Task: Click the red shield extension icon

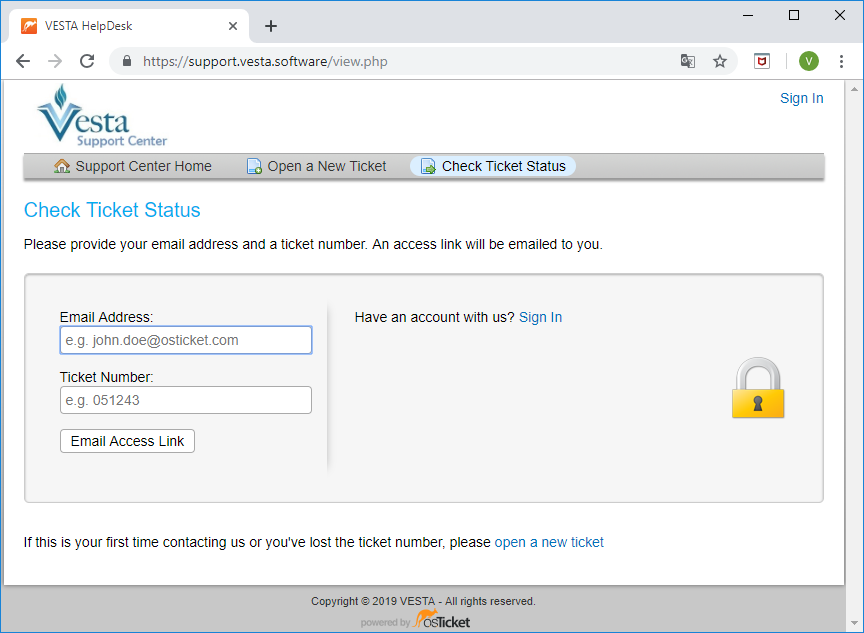Action: click(x=762, y=61)
